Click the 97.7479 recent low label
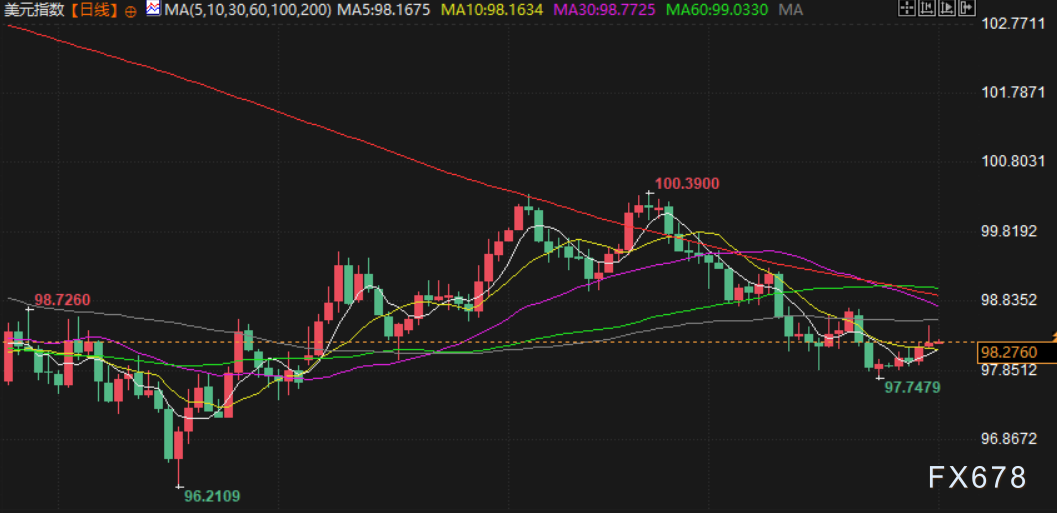Viewport: 1057px width, 513px height. [x=912, y=387]
